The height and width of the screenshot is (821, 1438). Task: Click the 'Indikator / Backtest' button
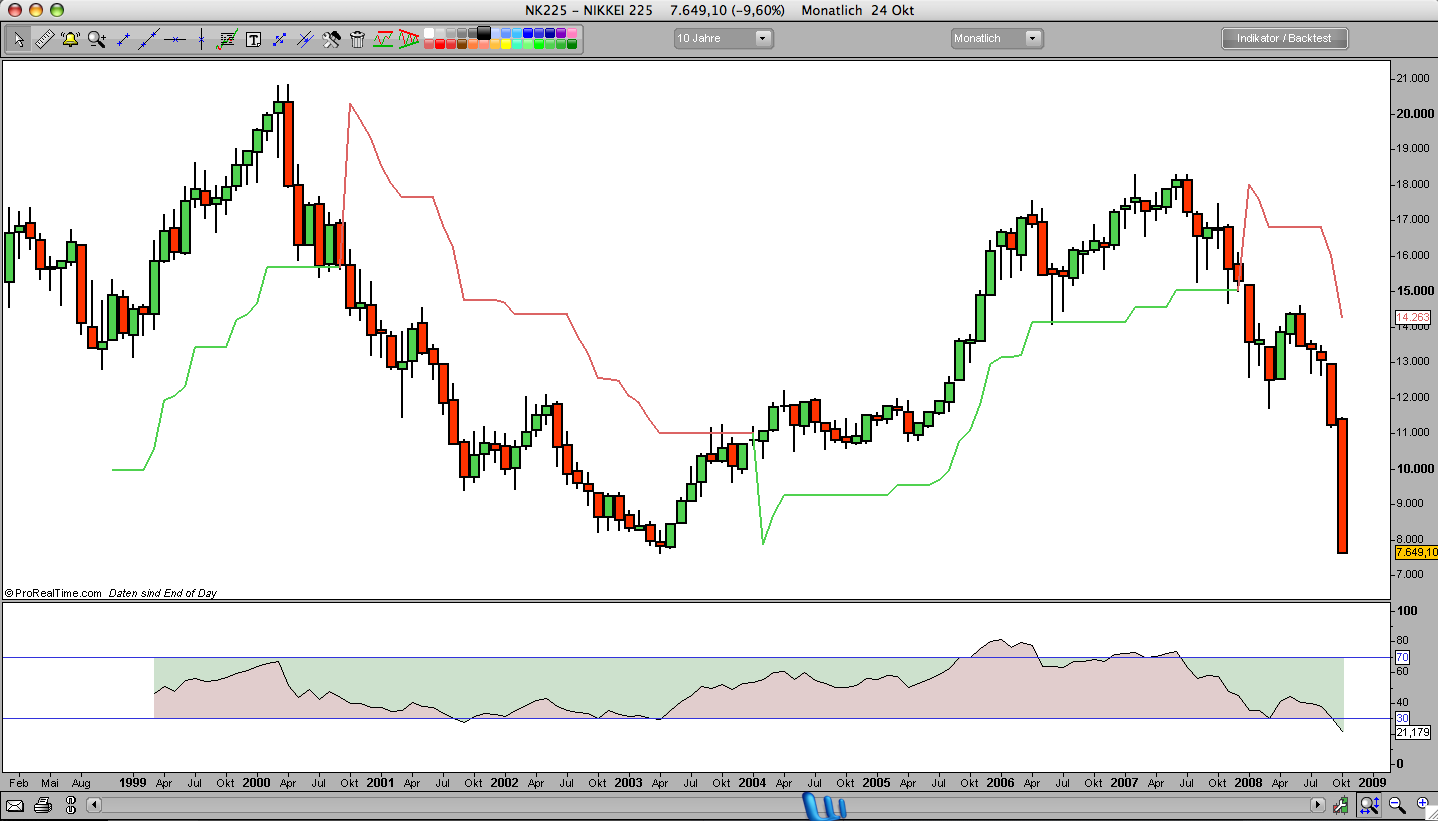tap(1284, 38)
